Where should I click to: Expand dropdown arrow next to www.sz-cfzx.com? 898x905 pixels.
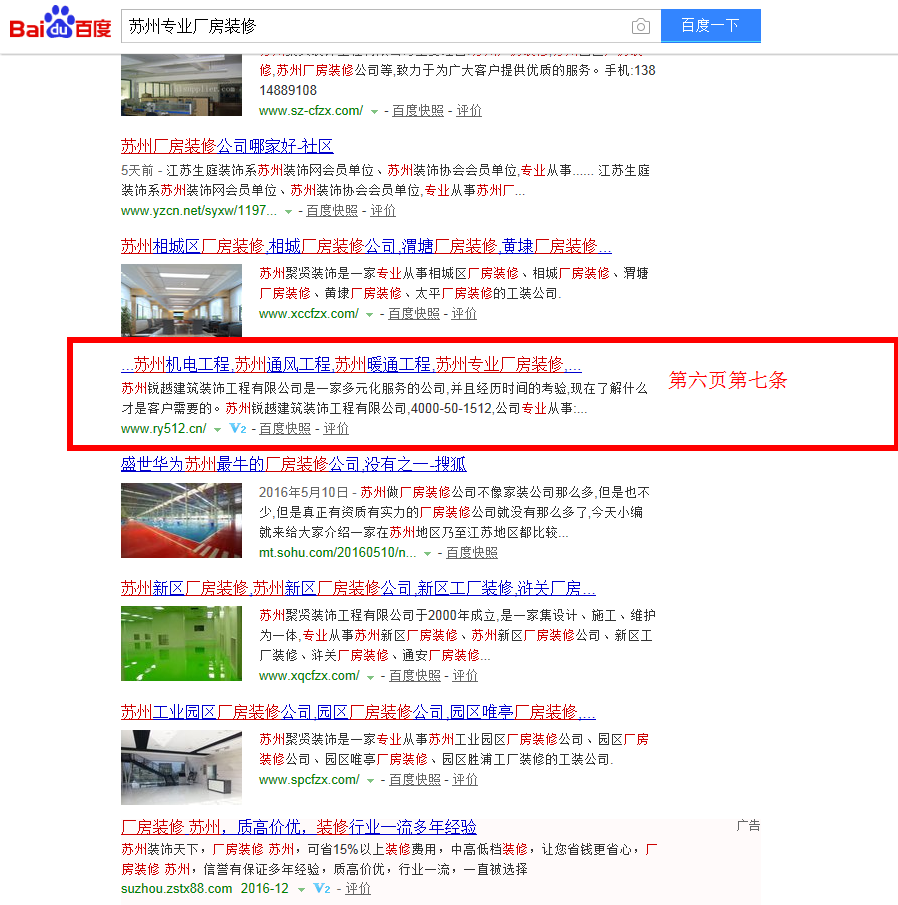point(374,111)
